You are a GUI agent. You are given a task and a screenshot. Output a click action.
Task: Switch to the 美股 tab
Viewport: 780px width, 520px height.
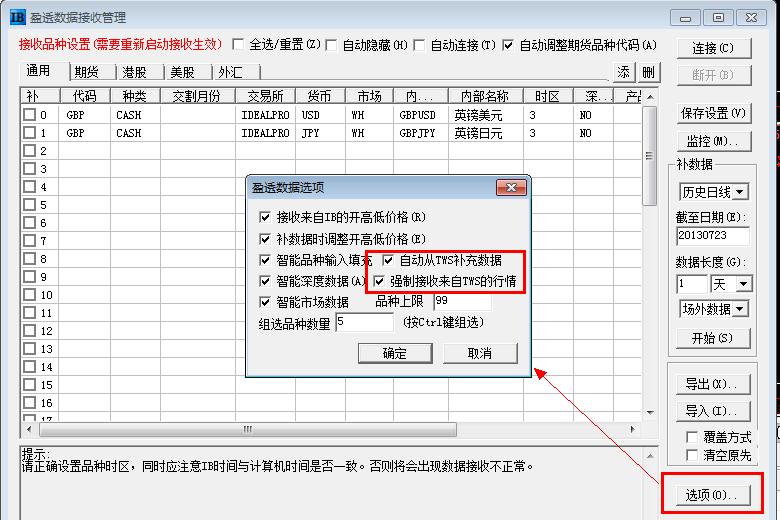pos(189,73)
